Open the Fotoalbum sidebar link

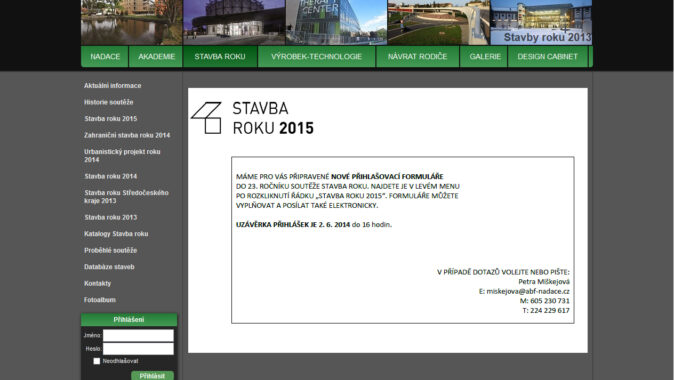click(100, 300)
